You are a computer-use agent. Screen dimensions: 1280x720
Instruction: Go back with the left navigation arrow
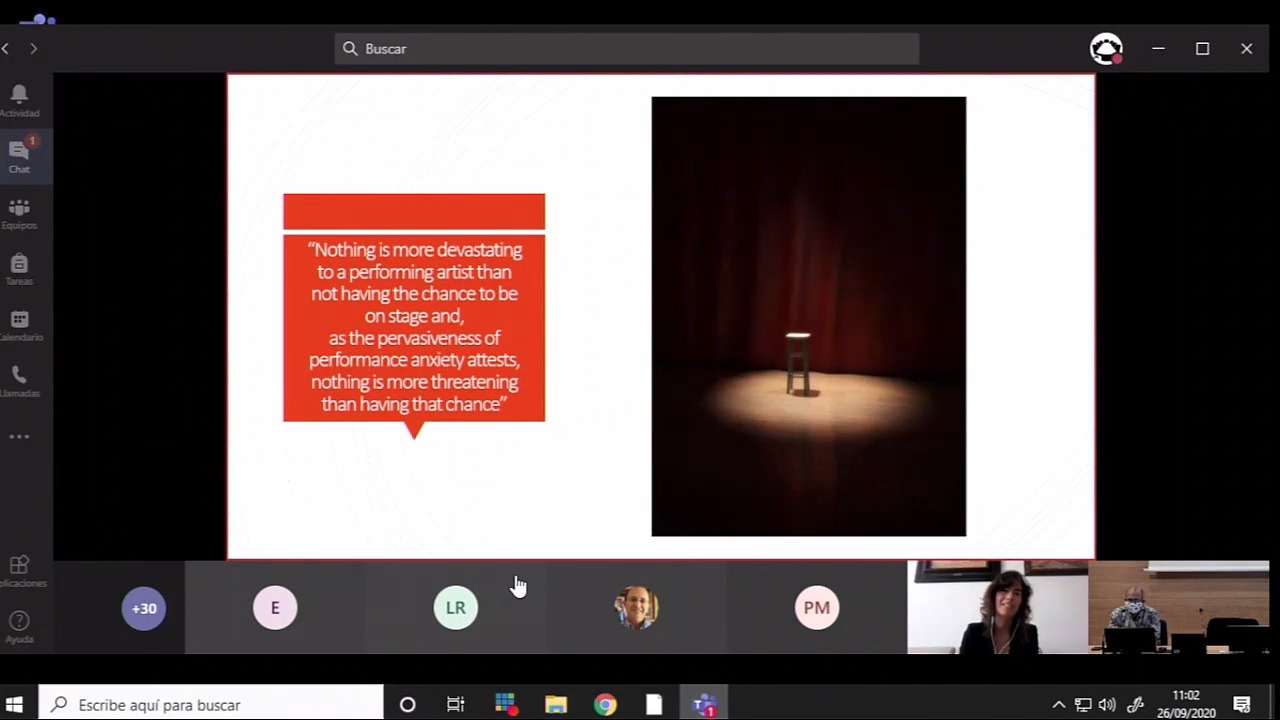tap(6, 48)
